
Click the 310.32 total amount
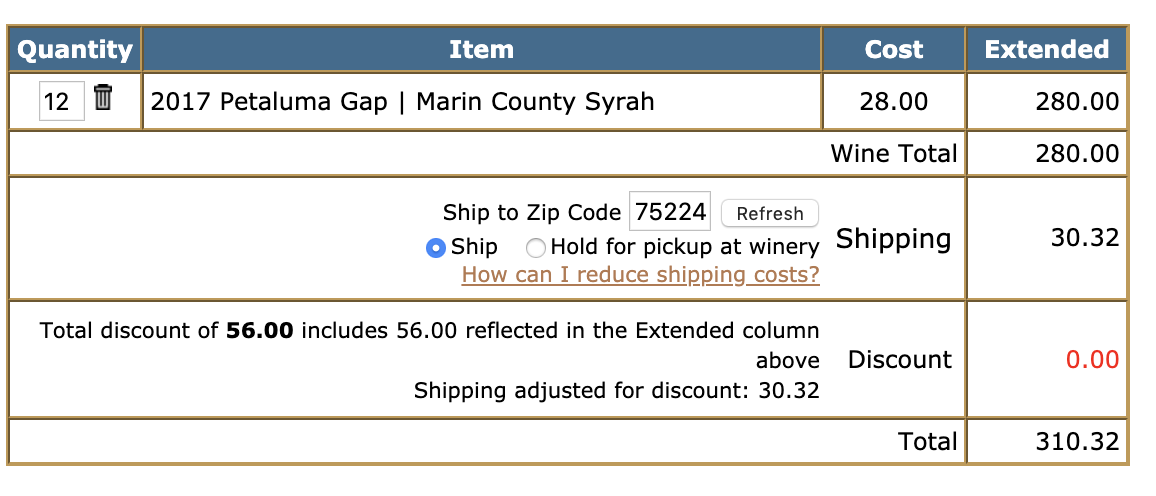(1078, 441)
